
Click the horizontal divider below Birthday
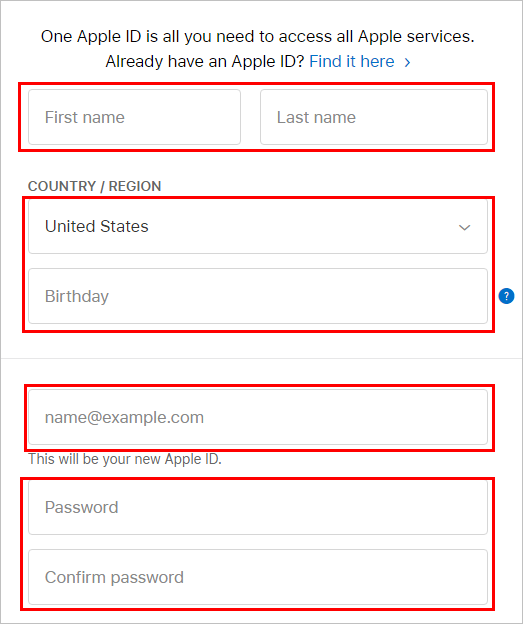[262, 359]
